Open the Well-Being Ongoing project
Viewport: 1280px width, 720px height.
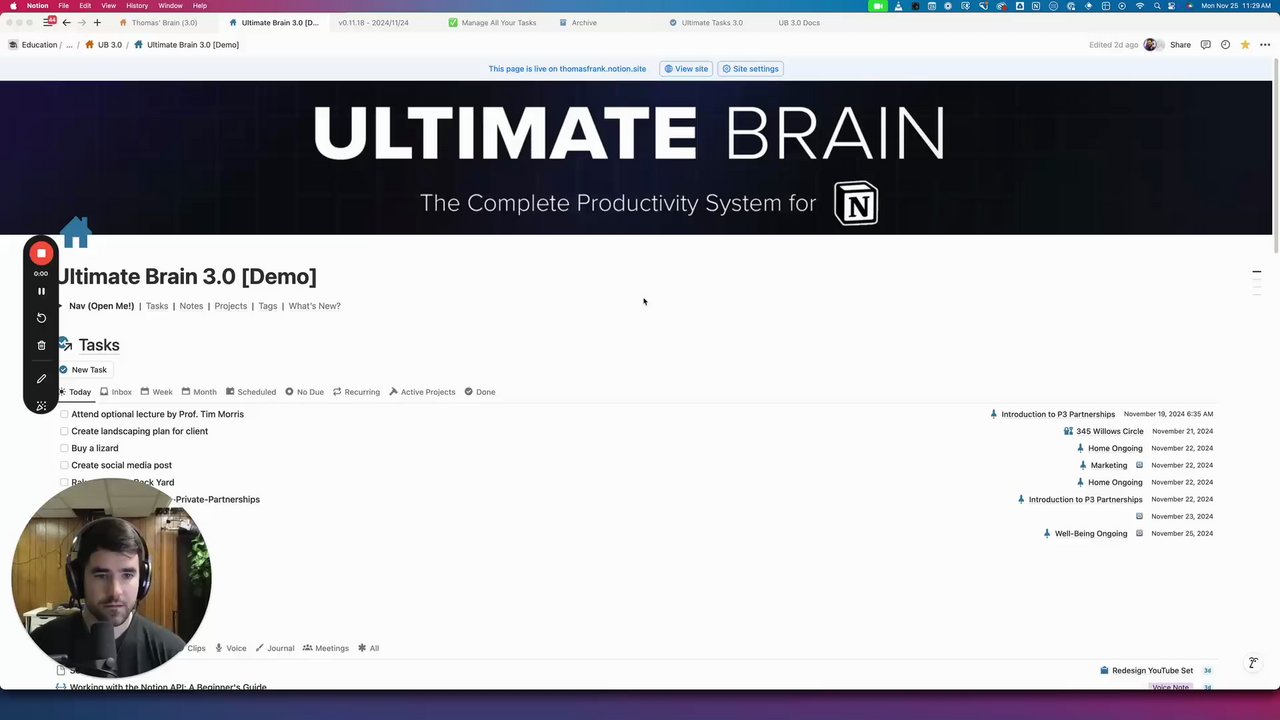pyautogui.click(x=1084, y=533)
